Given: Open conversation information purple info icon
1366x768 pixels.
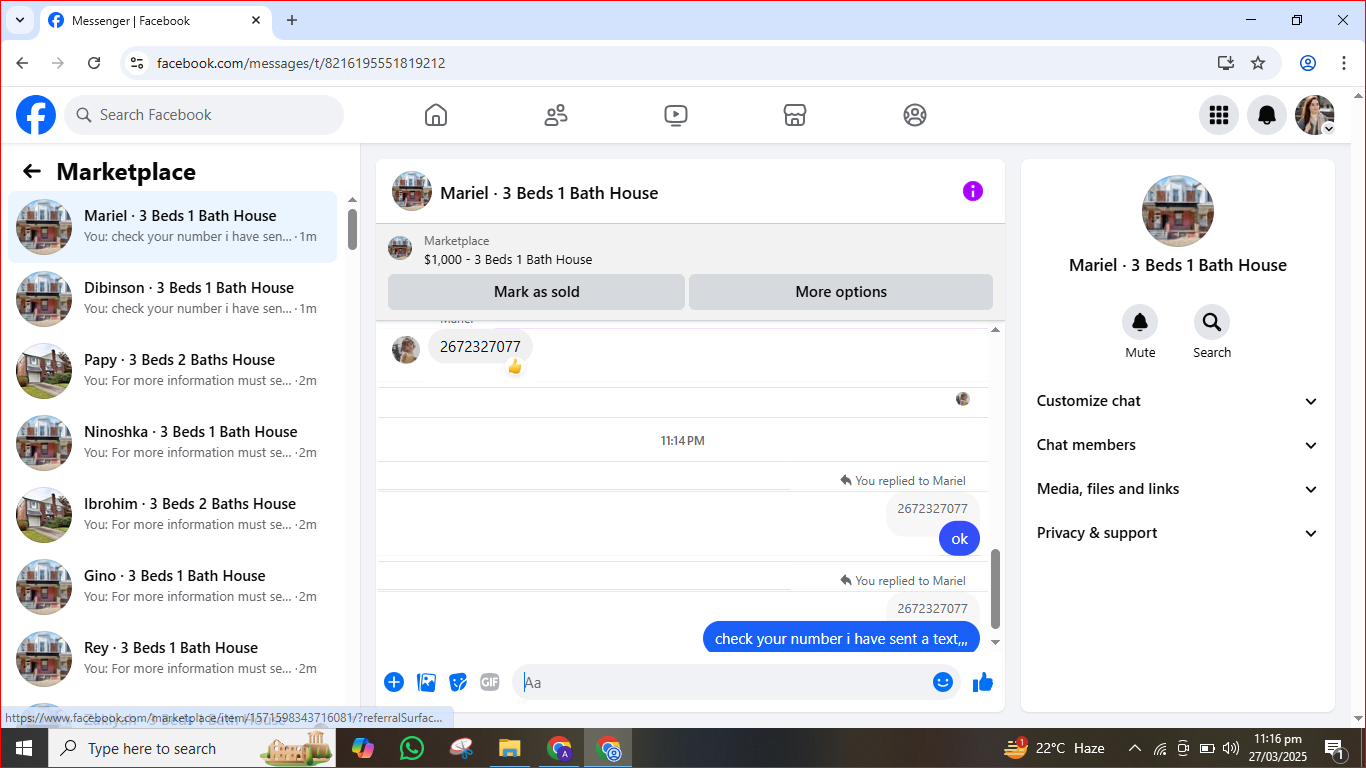Looking at the screenshot, I should pyautogui.click(x=973, y=191).
